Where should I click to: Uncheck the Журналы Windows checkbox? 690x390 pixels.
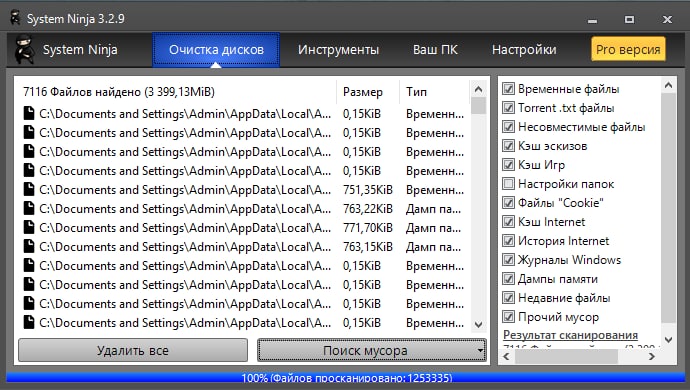pos(508,260)
